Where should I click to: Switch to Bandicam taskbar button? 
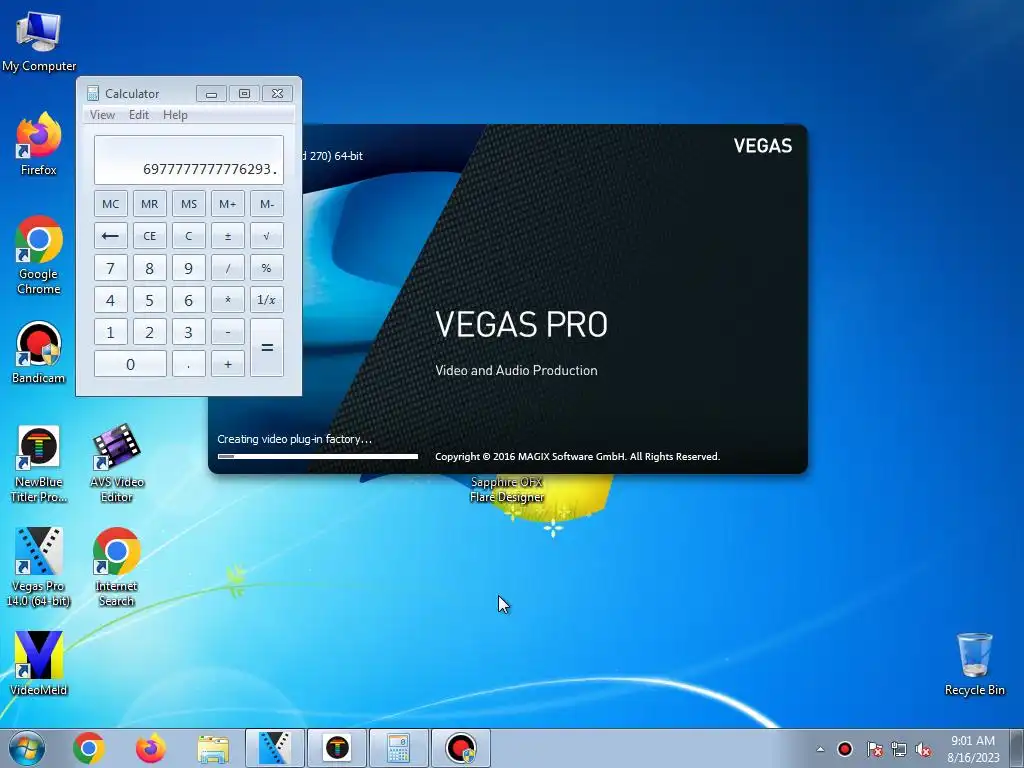[x=461, y=748]
